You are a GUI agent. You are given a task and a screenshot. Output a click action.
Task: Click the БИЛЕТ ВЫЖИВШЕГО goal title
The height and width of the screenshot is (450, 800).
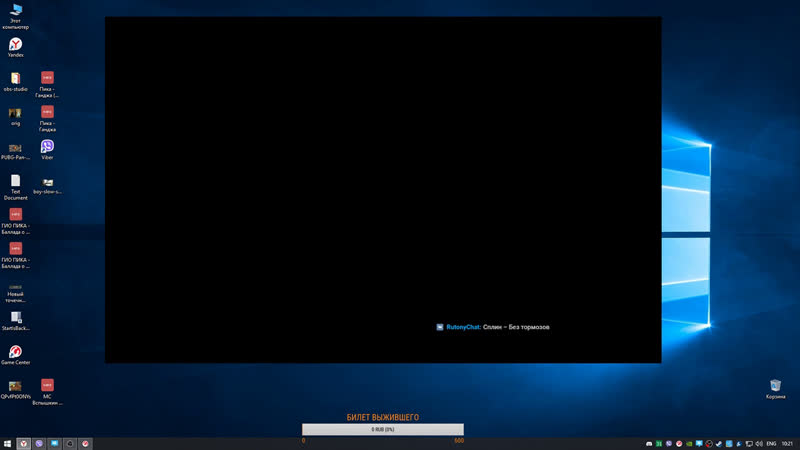point(383,417)
